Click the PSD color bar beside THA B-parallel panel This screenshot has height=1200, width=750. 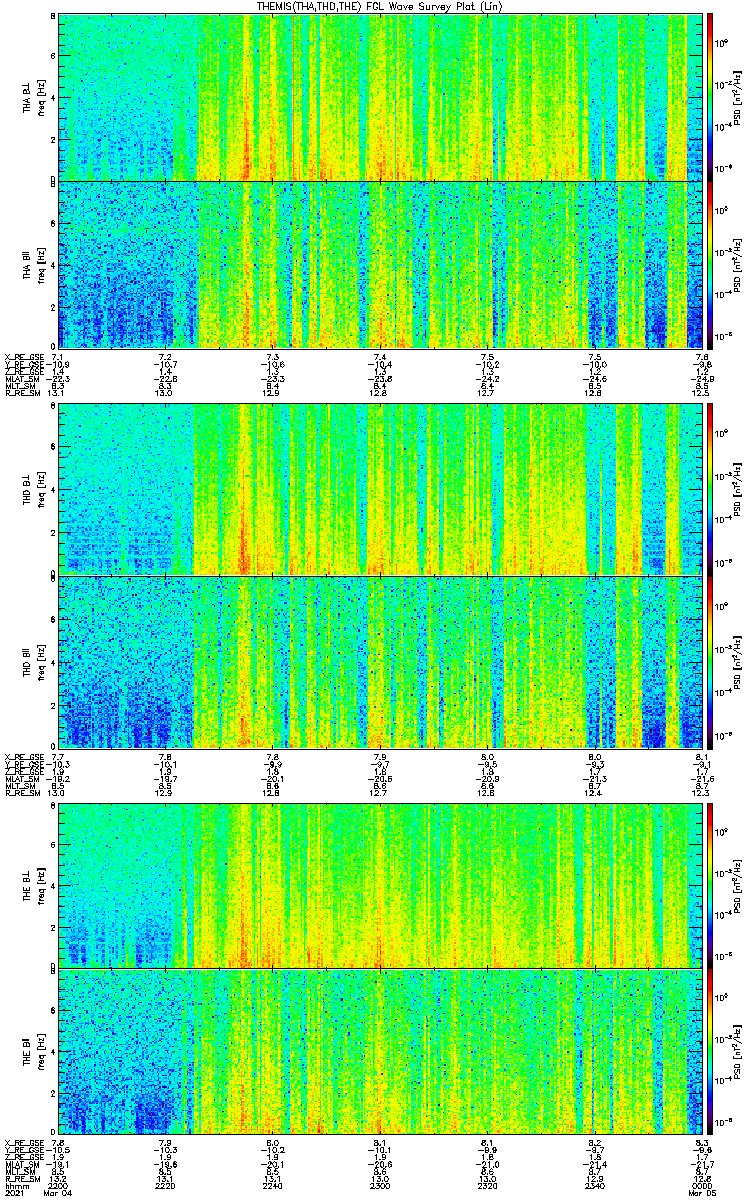(x=711, y=265)
